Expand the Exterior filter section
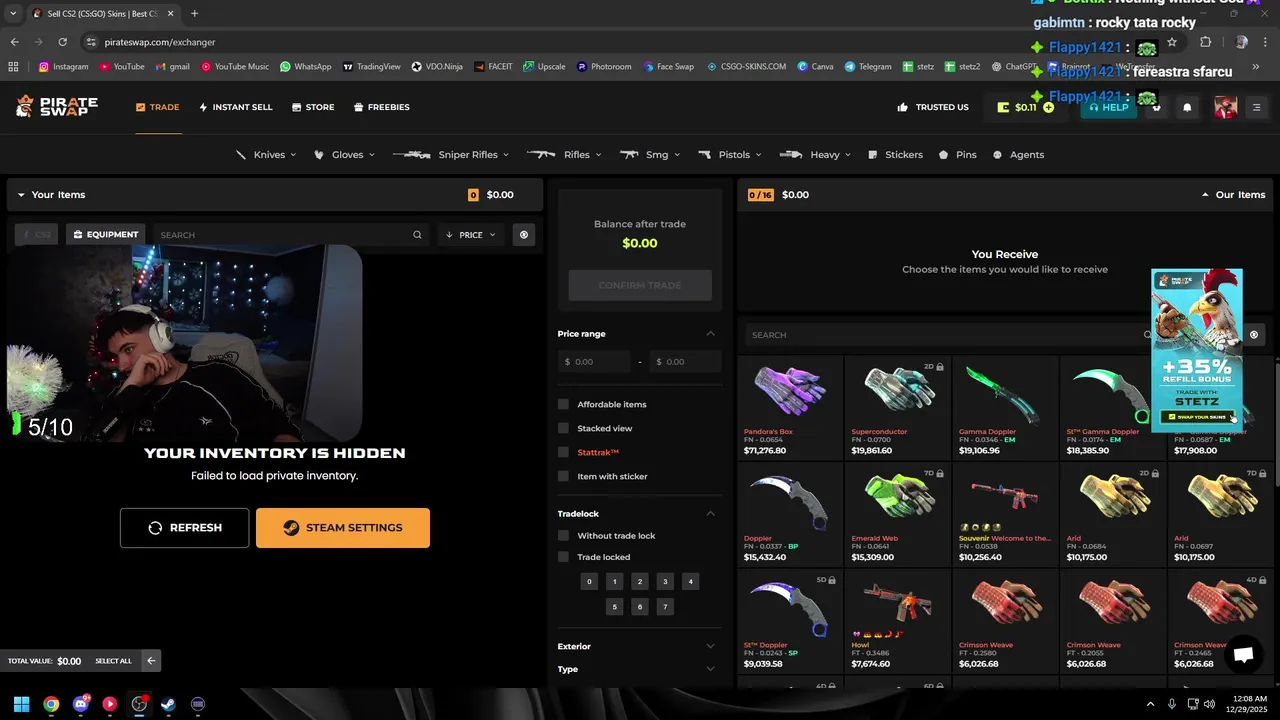 pos(639,646)
